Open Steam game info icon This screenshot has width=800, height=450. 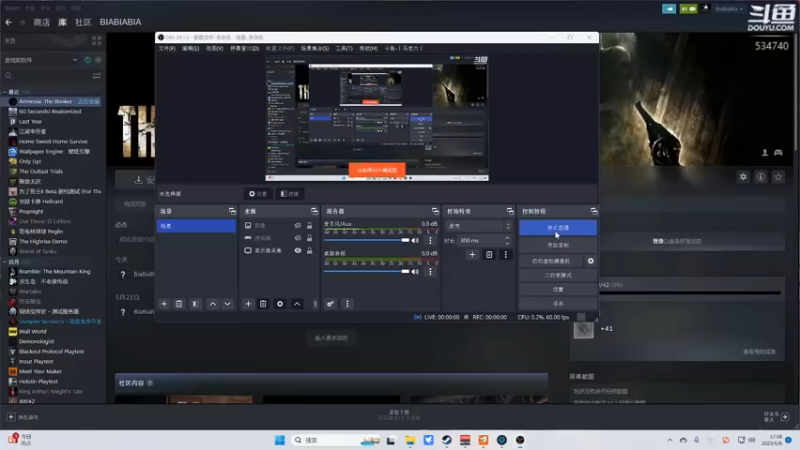(761, 177)
